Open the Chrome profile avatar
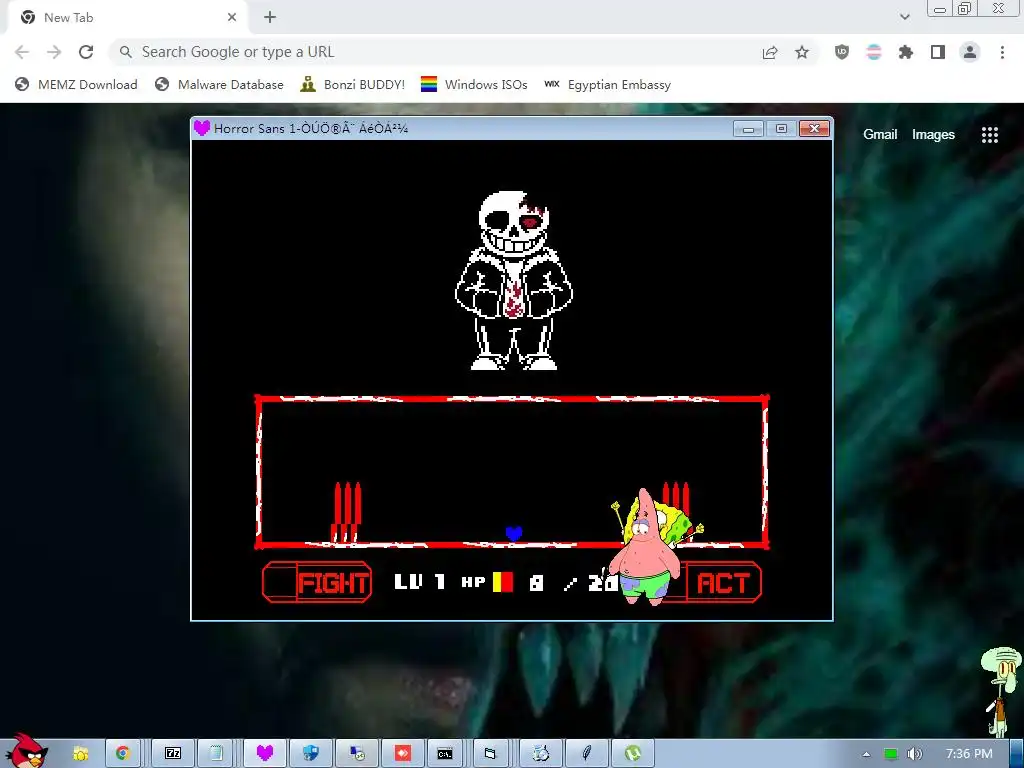 [970, 52]
